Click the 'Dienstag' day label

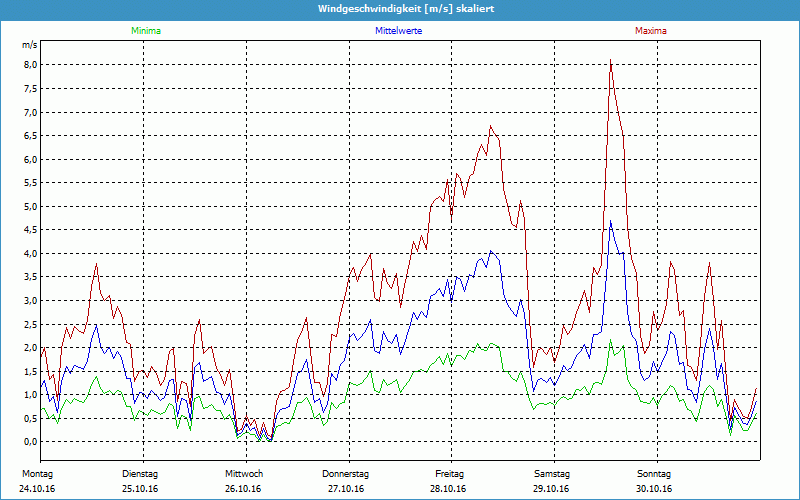pyautogui.click(x=140, y=474)
